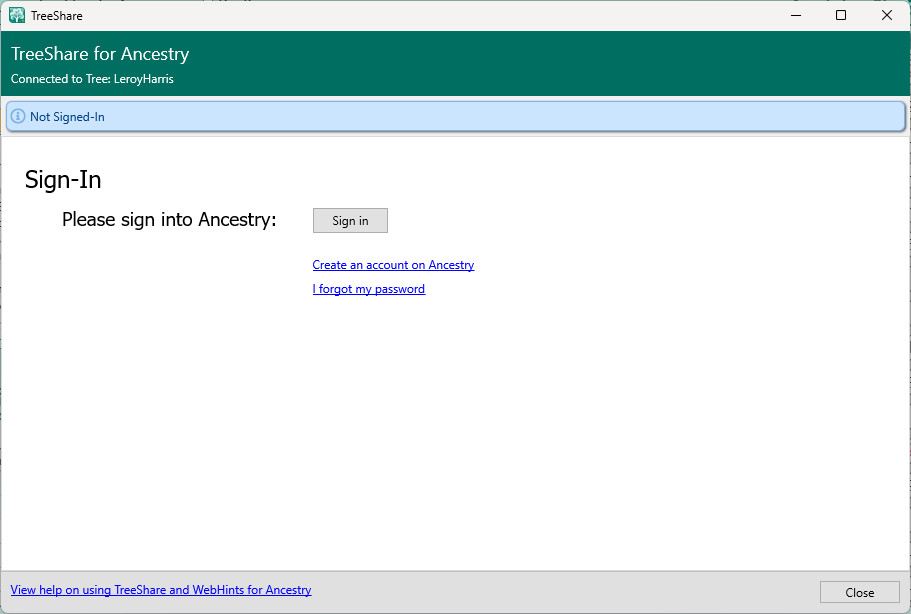Click the empty right side of the green header
This screenshot has height=614, width=911.
tap(650, 63)
